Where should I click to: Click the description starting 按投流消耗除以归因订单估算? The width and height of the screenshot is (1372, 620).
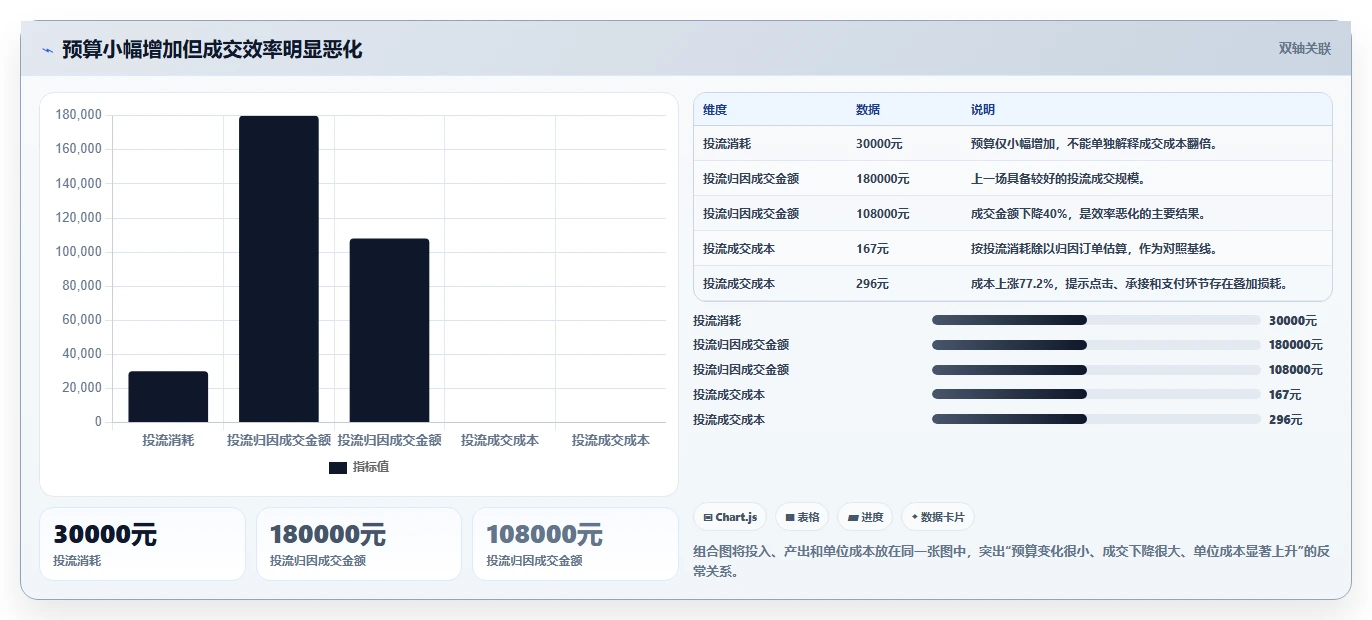[1094, 249]
